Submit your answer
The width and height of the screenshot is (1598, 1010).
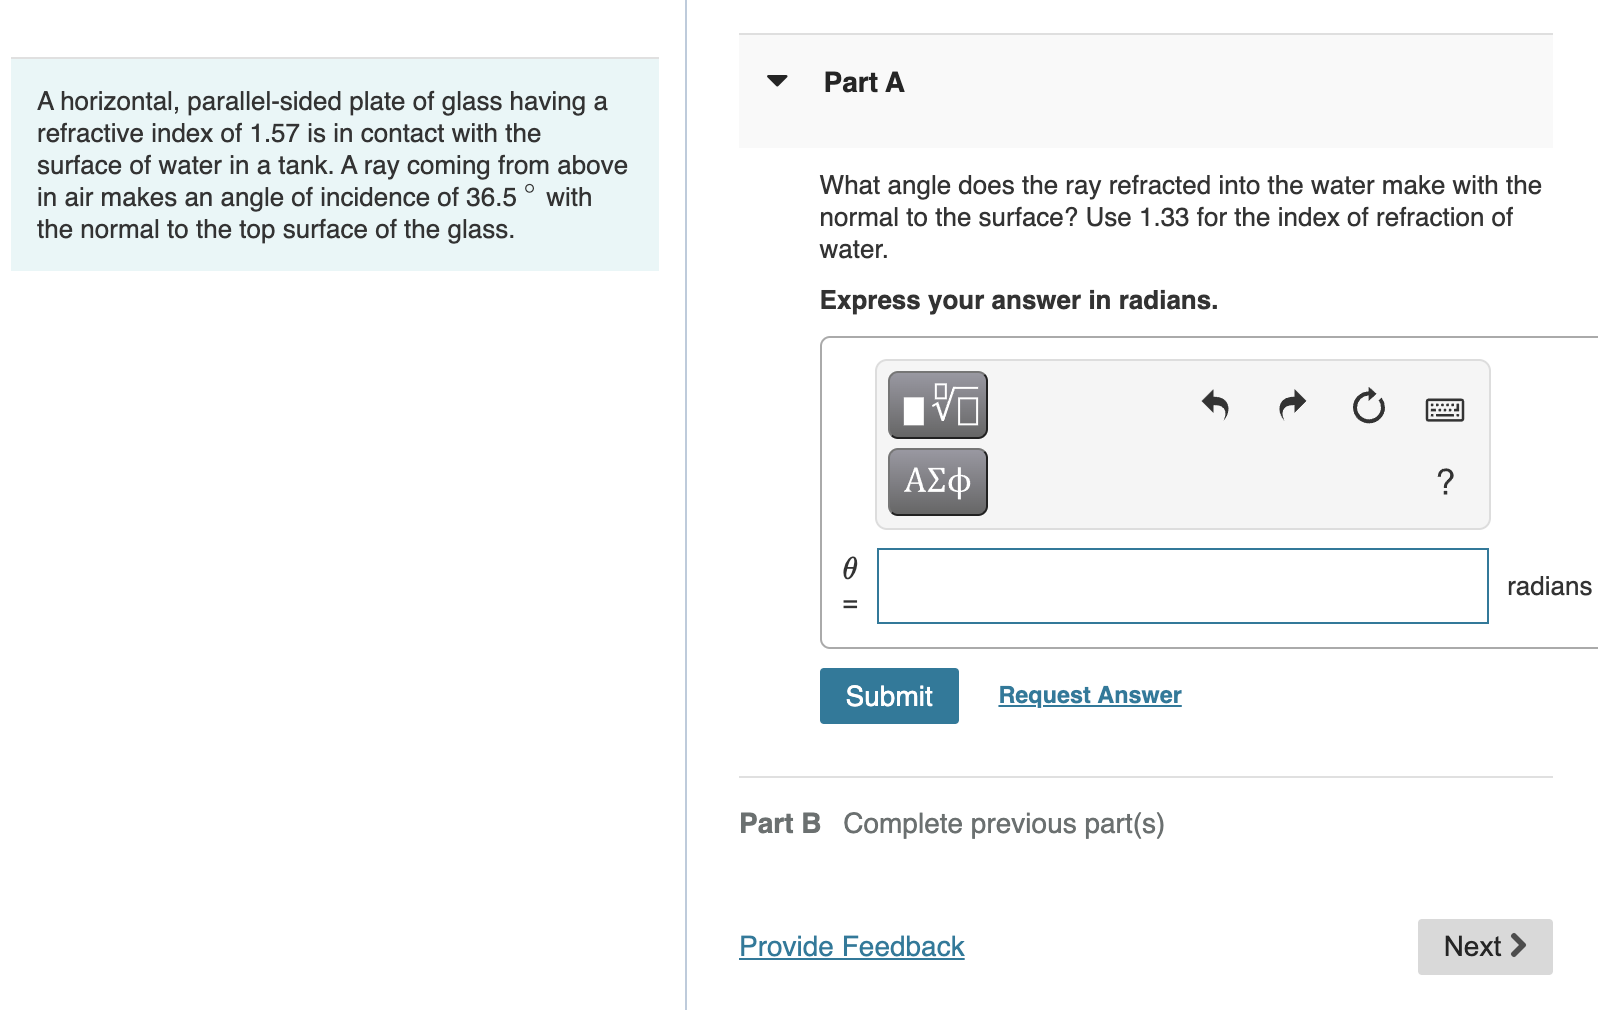click(888, 695)
